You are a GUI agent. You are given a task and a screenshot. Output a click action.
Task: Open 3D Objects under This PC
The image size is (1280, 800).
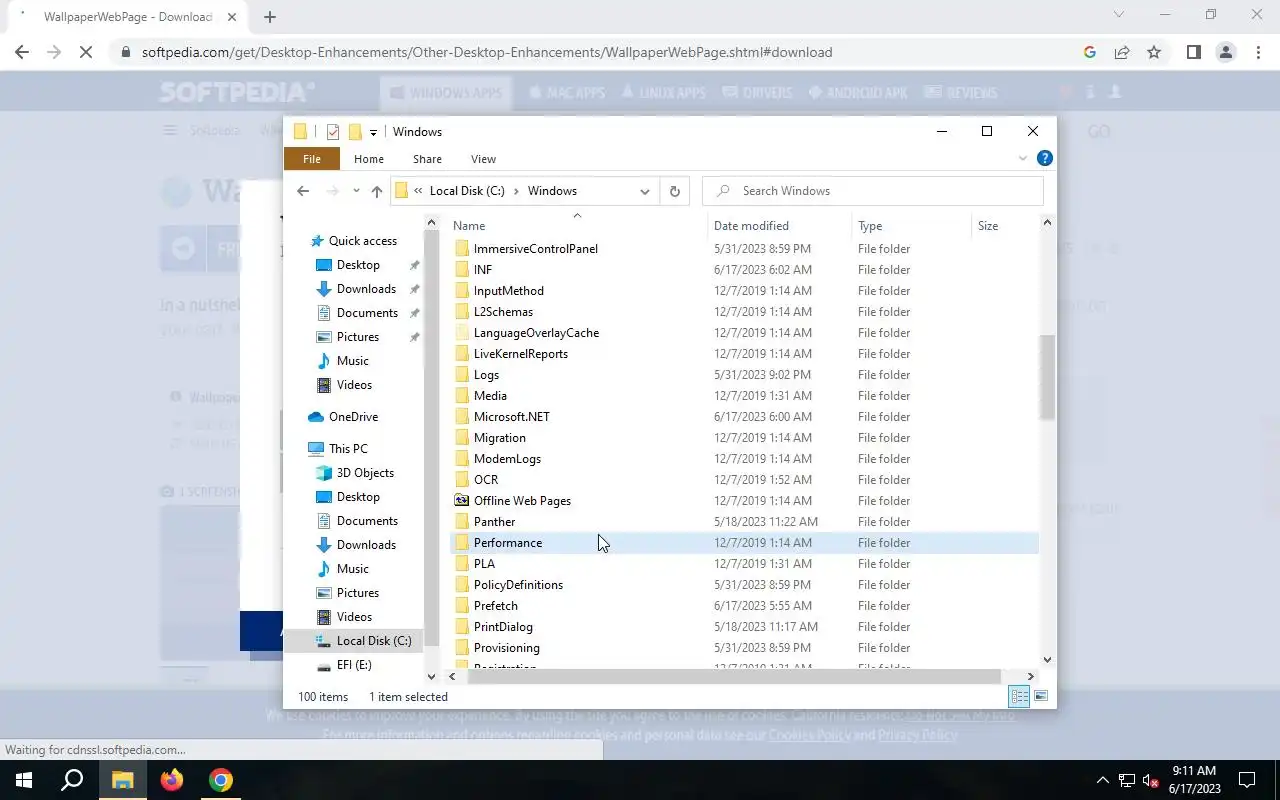365,473
